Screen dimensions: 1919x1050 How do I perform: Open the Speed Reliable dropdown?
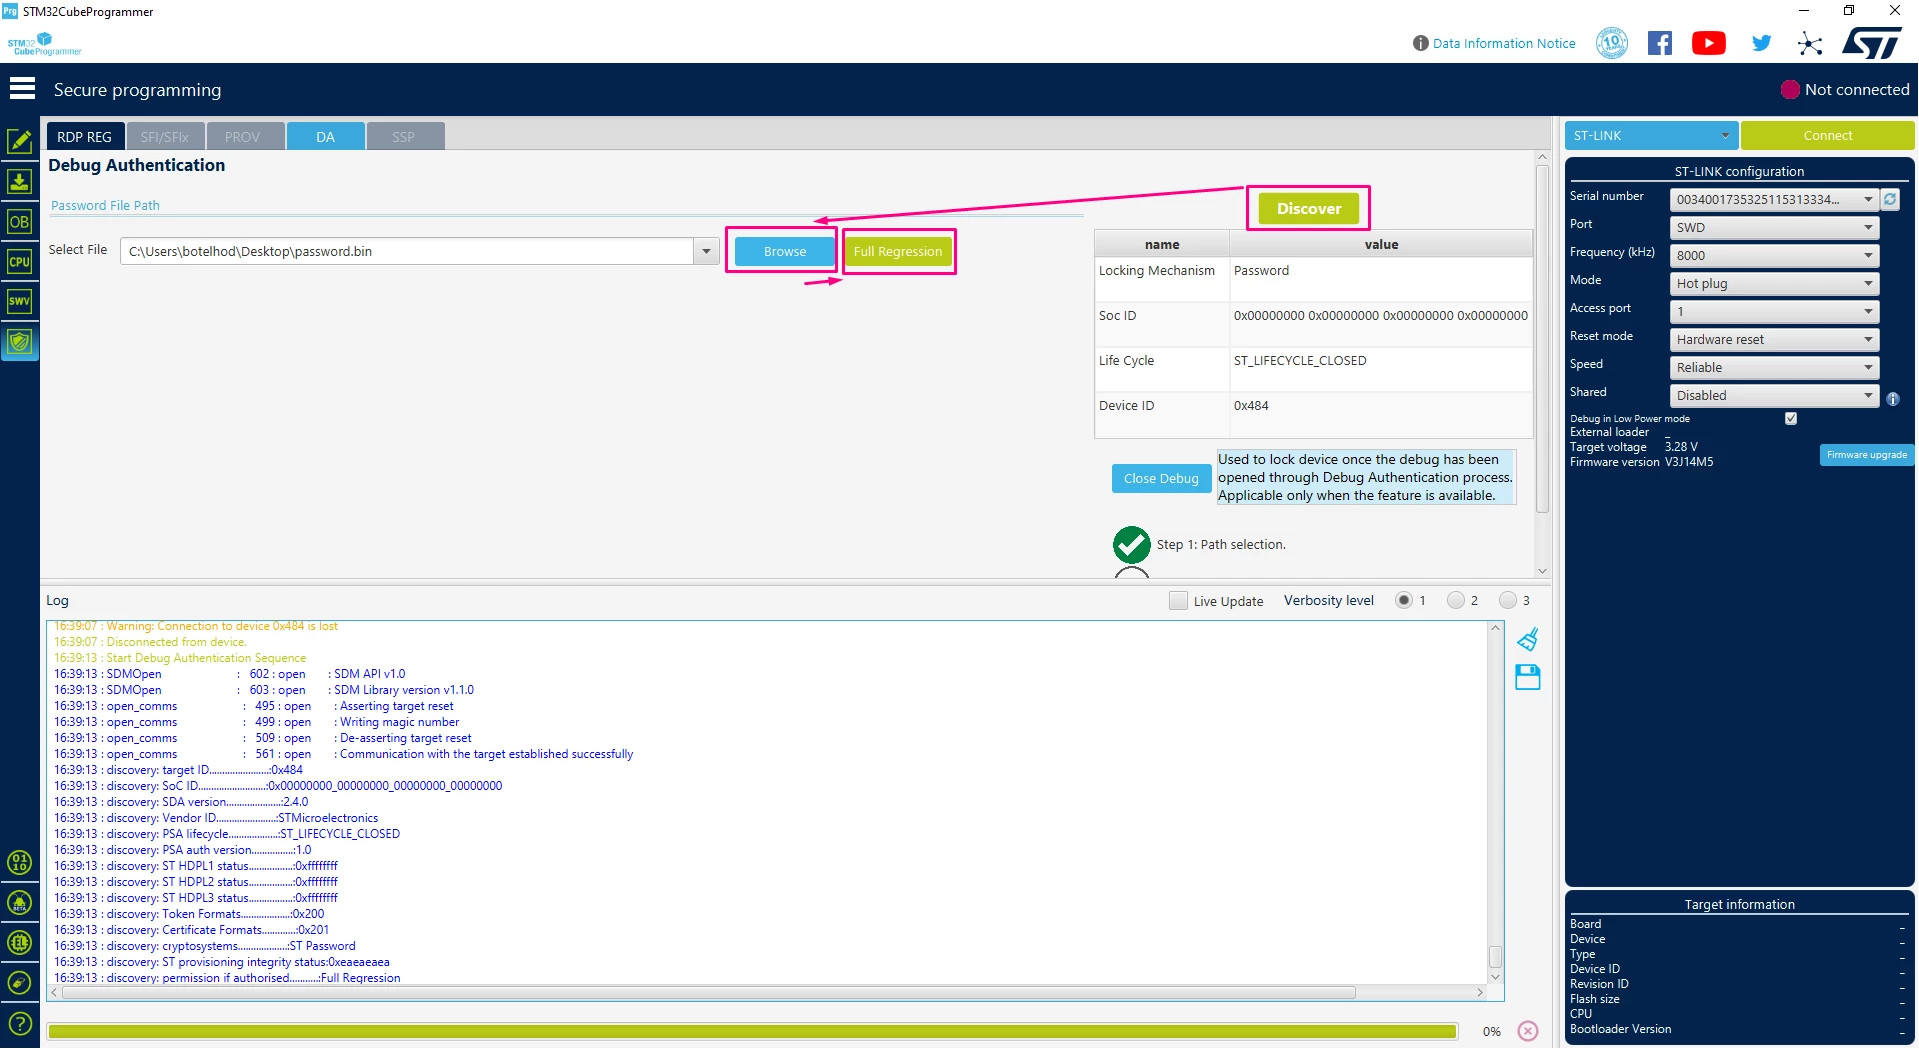pos(1774,367)
